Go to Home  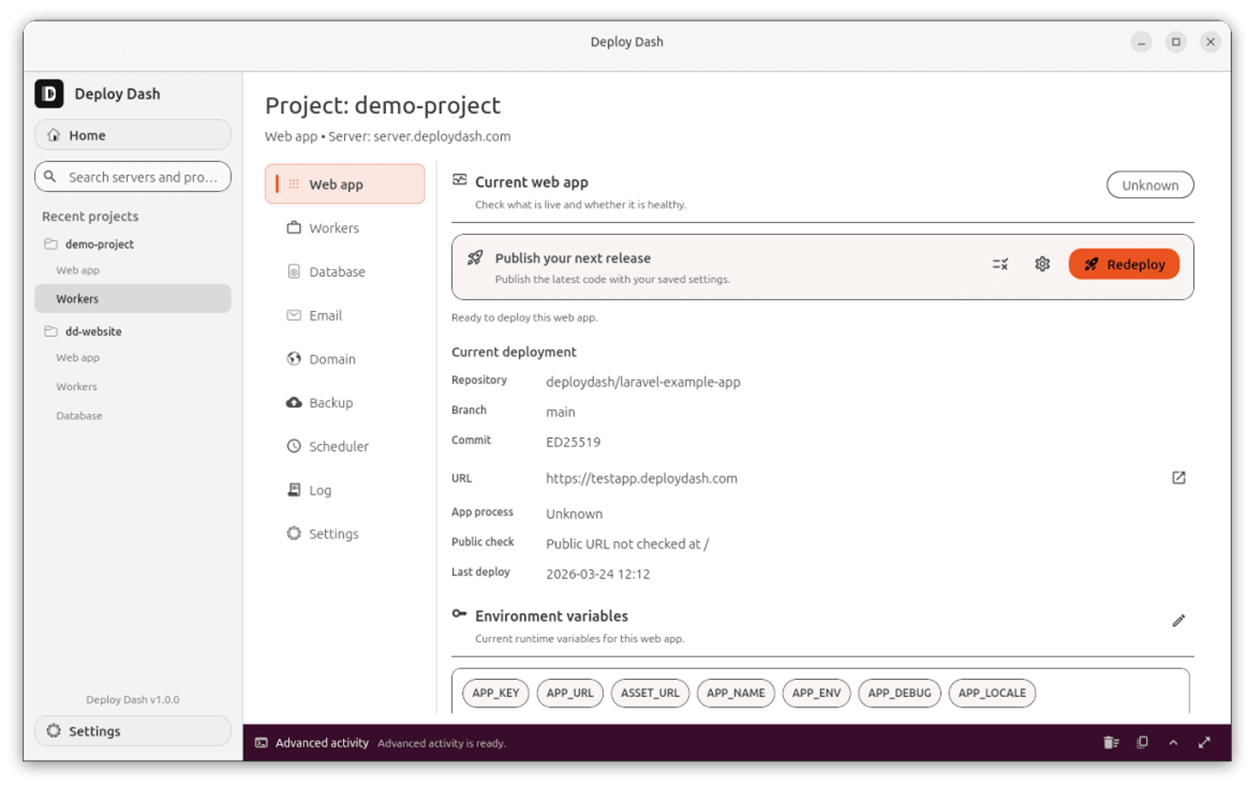pos(133,135)
